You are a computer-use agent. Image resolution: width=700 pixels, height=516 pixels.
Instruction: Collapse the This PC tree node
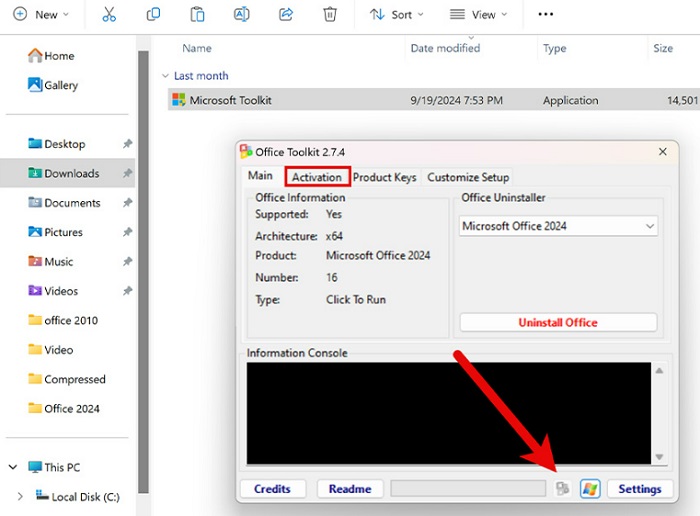(x=13, y=467)
